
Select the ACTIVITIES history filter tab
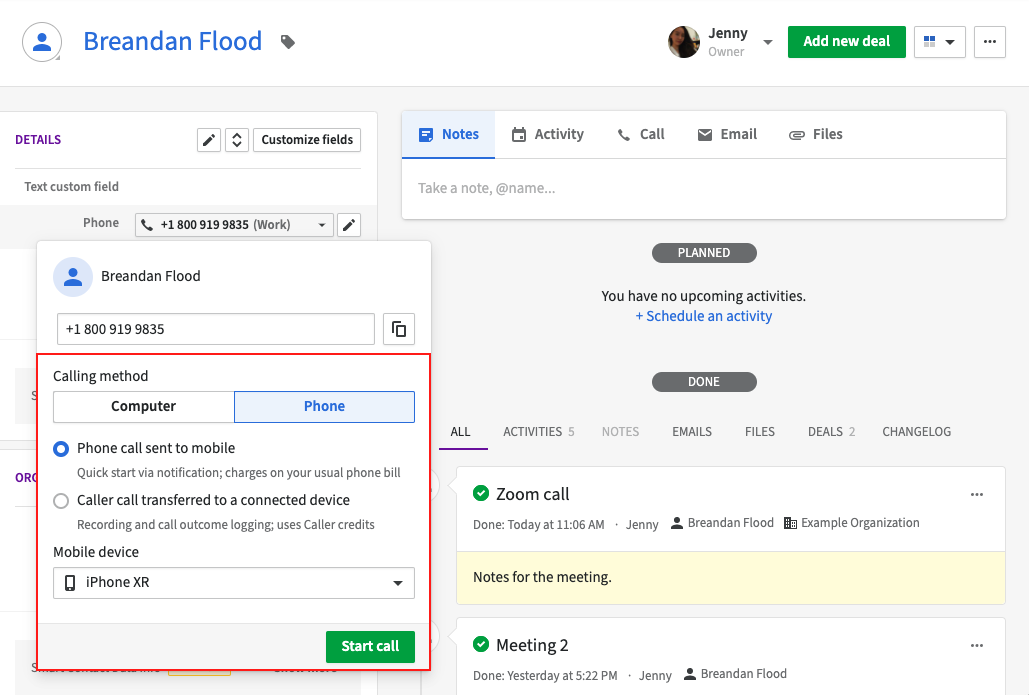pos(539,432)
